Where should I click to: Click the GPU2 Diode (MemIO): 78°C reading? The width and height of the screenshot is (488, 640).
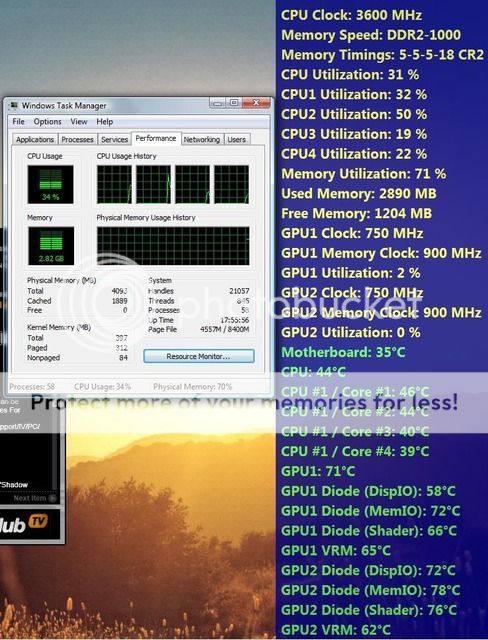pos(370,590)
